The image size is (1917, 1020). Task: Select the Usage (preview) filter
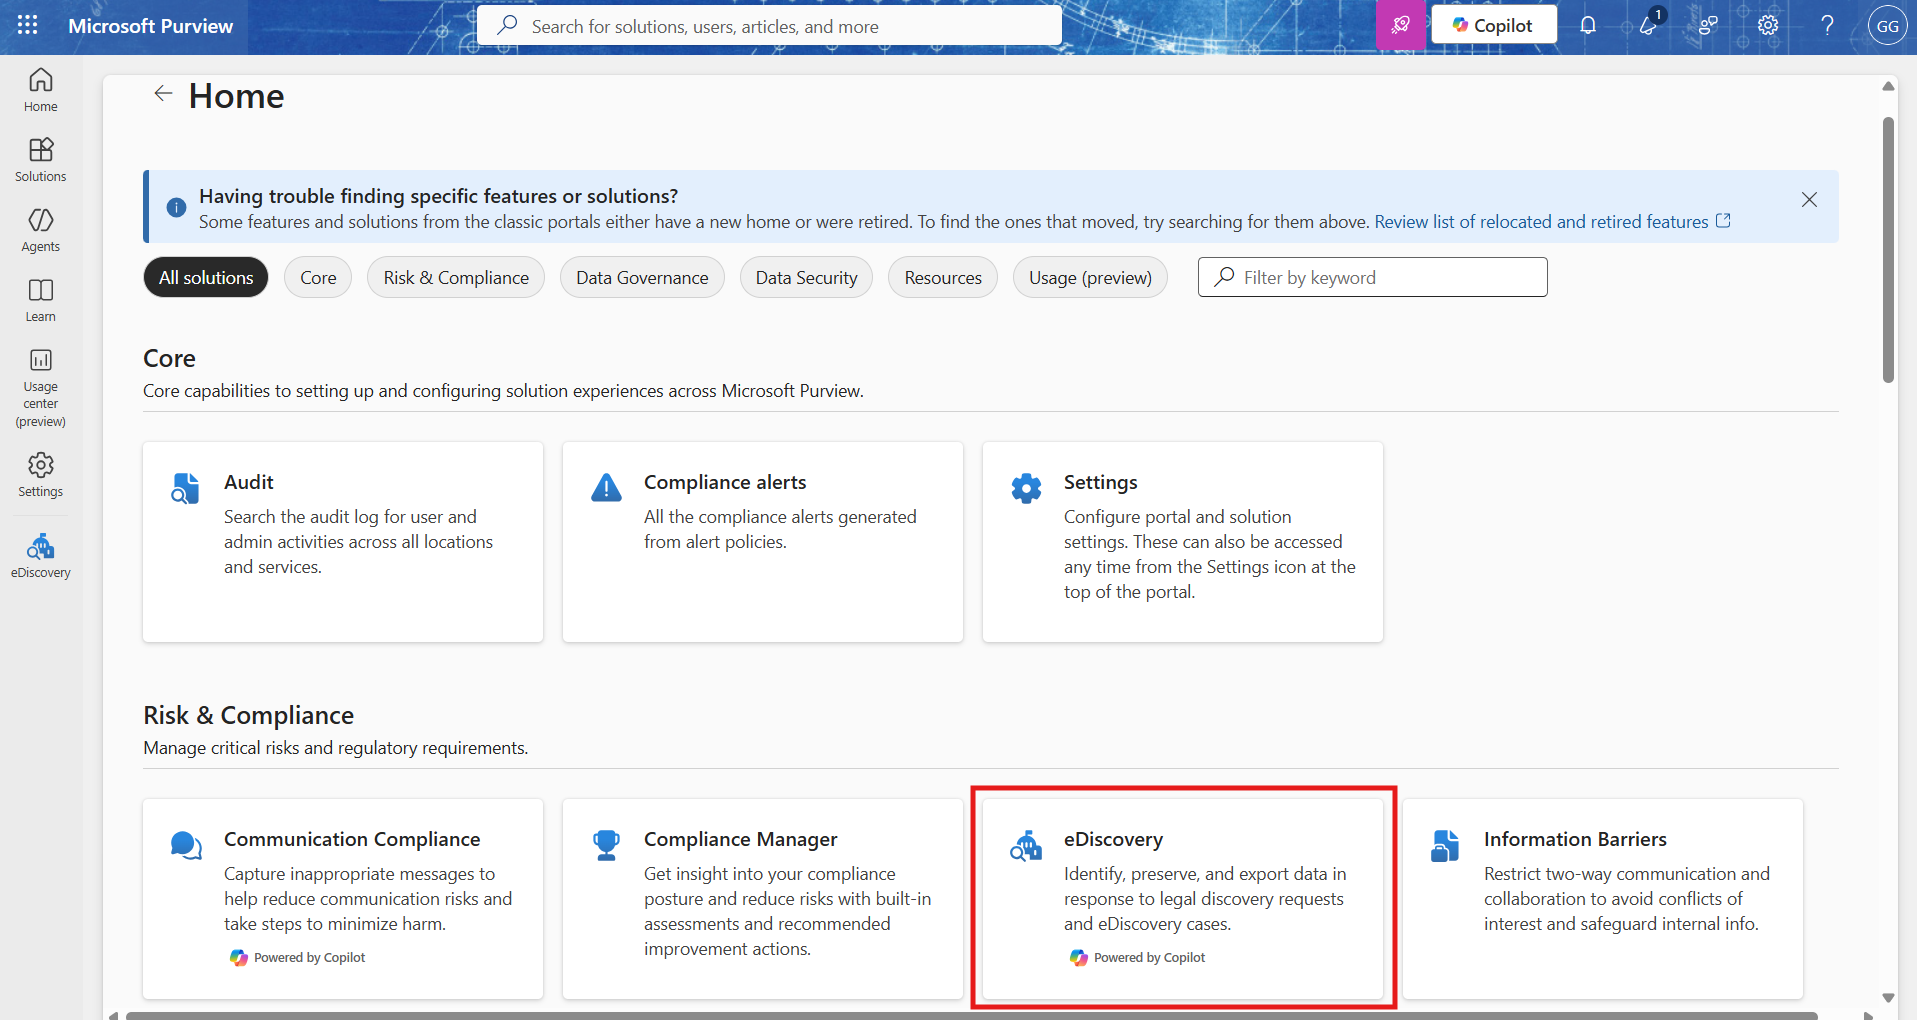[1090, 277]
